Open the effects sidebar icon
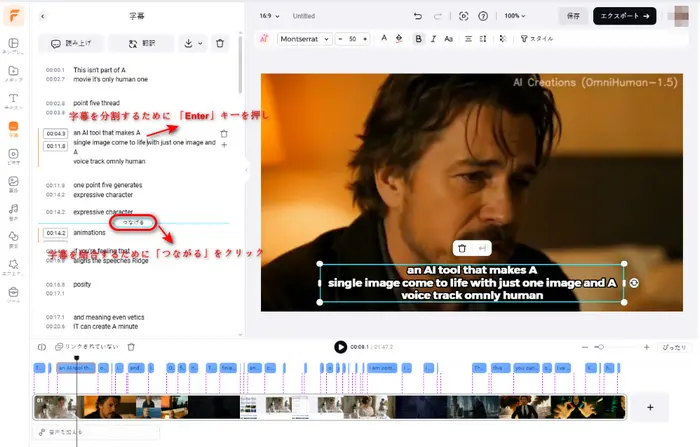The height and width of the screenshot is (447, 700). point(13,267)
